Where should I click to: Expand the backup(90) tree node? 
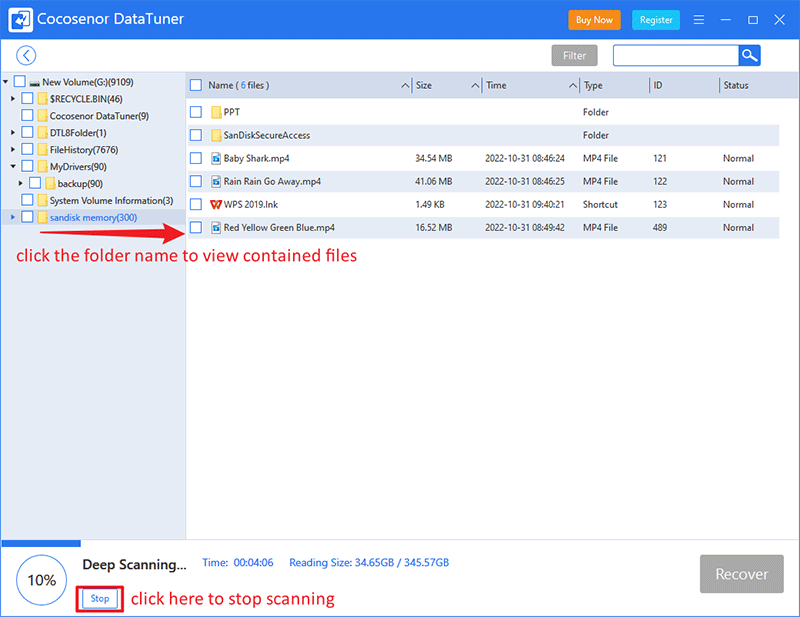20,183
